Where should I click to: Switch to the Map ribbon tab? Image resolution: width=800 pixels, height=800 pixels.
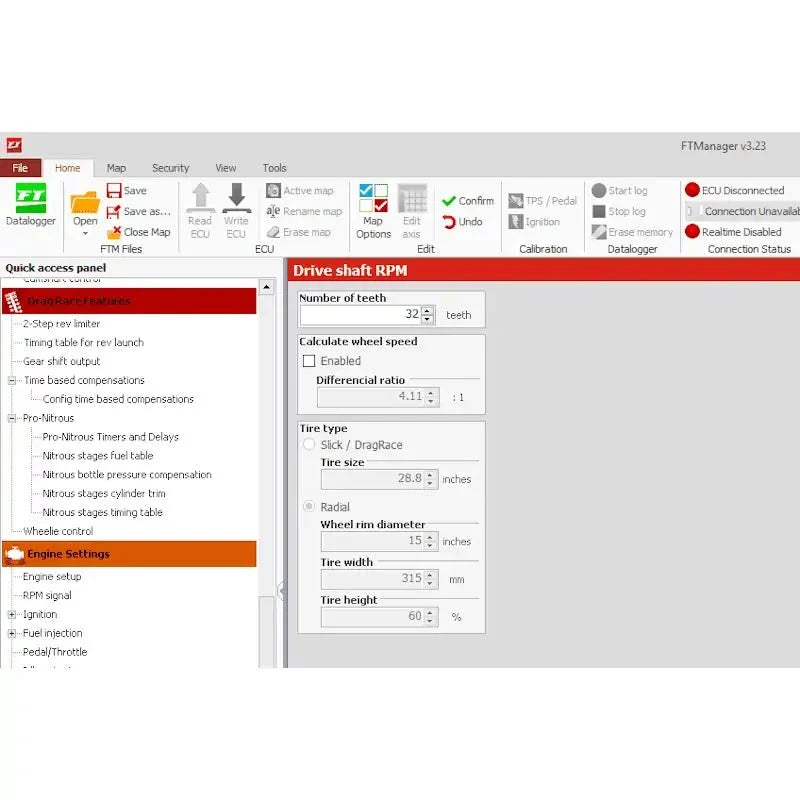[116, 168]
